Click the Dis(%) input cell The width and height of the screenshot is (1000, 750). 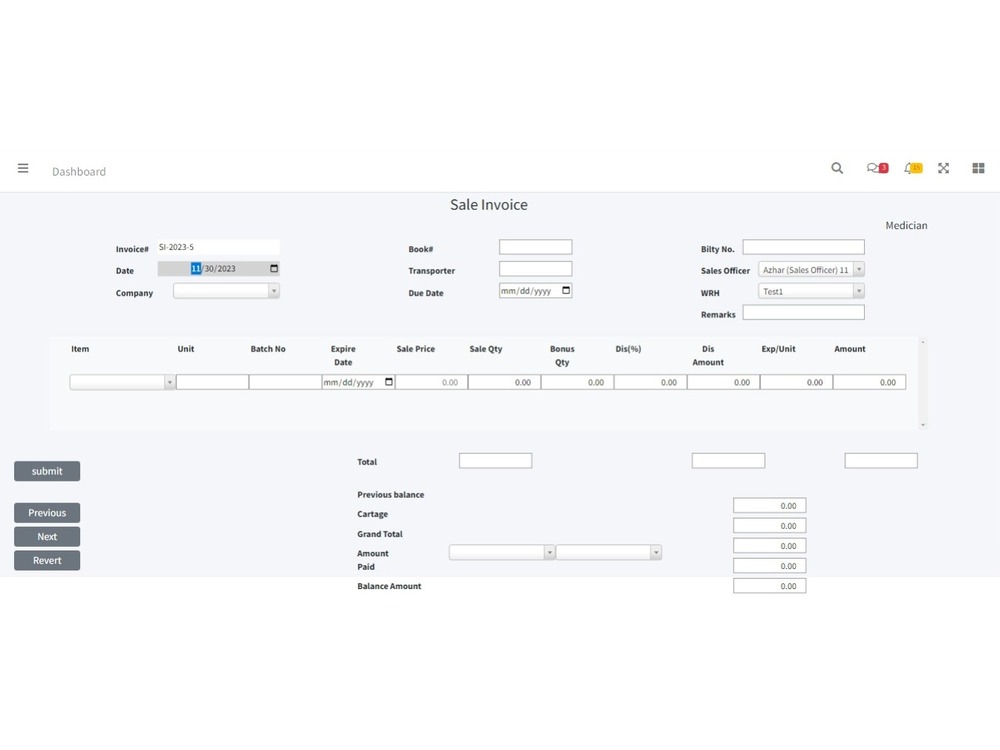coord(651,382)
